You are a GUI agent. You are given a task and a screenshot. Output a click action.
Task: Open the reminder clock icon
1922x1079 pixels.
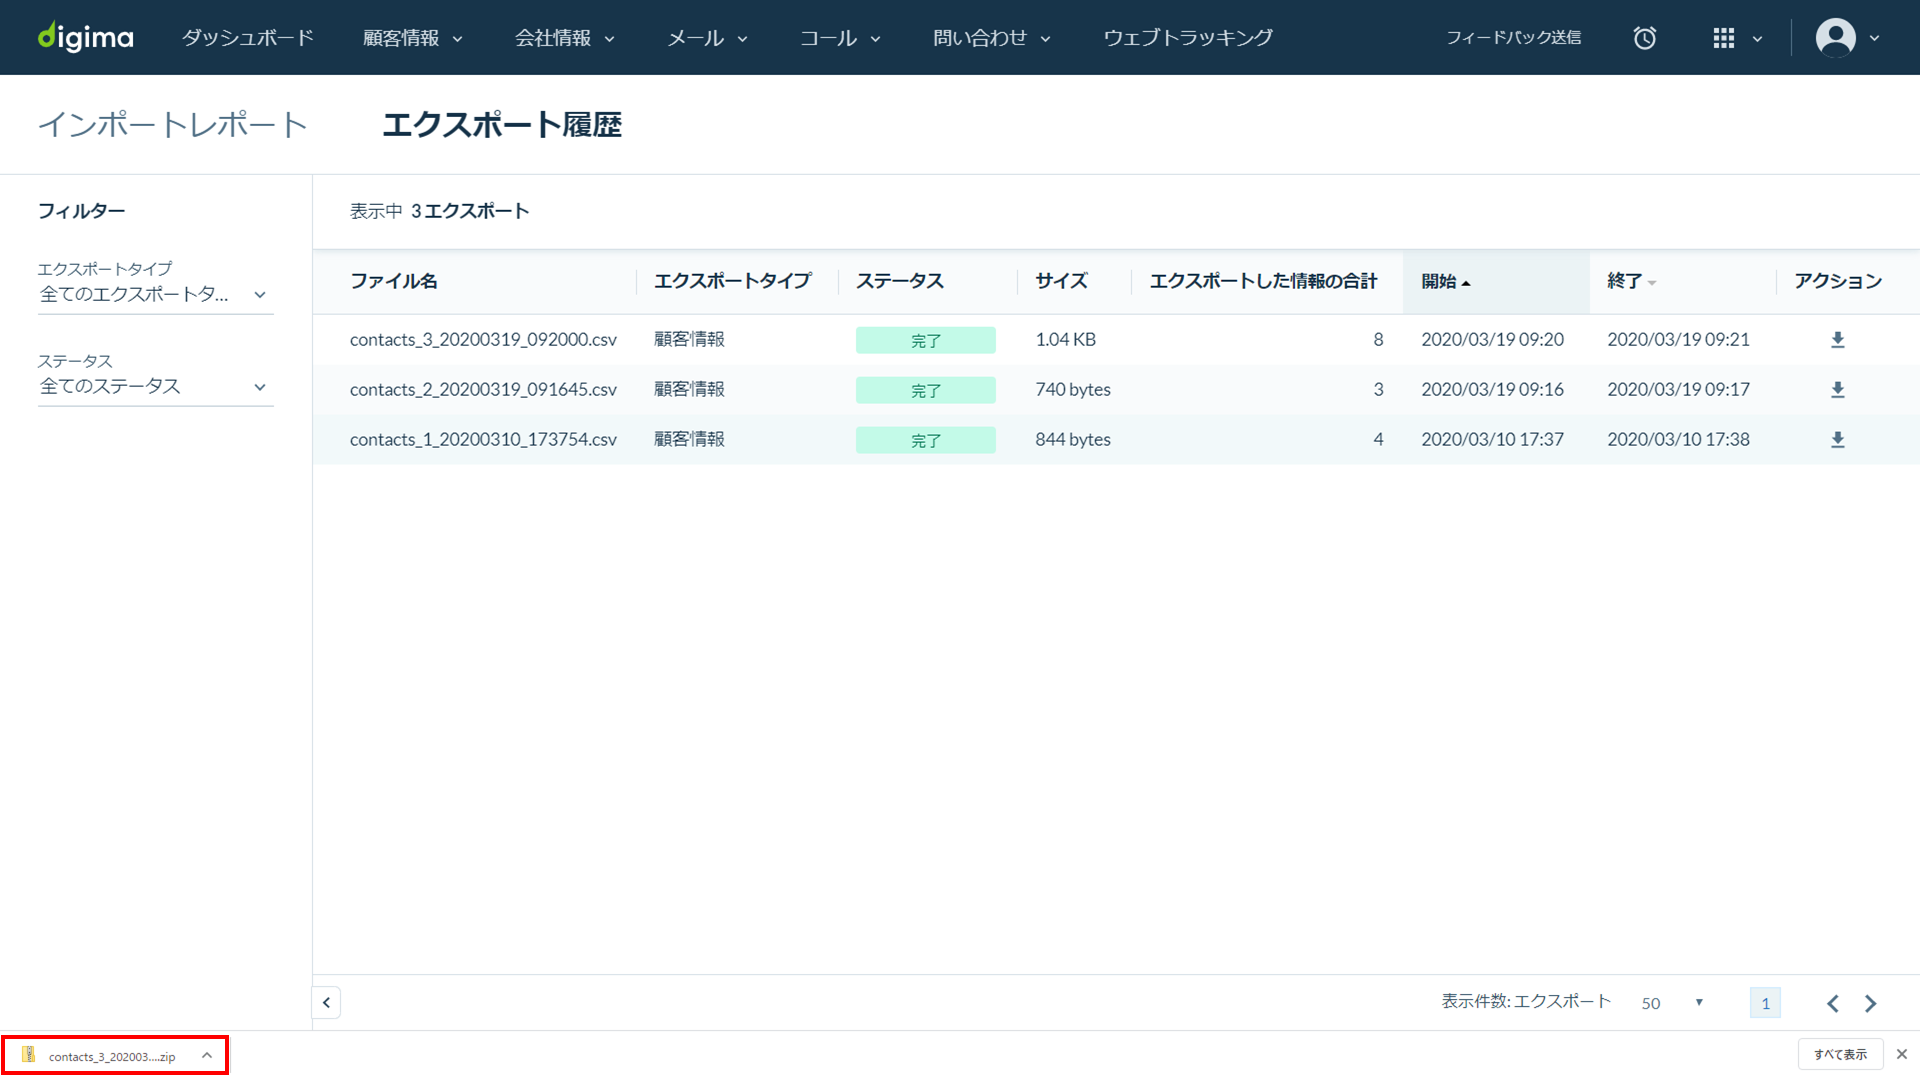(1645, 38)
